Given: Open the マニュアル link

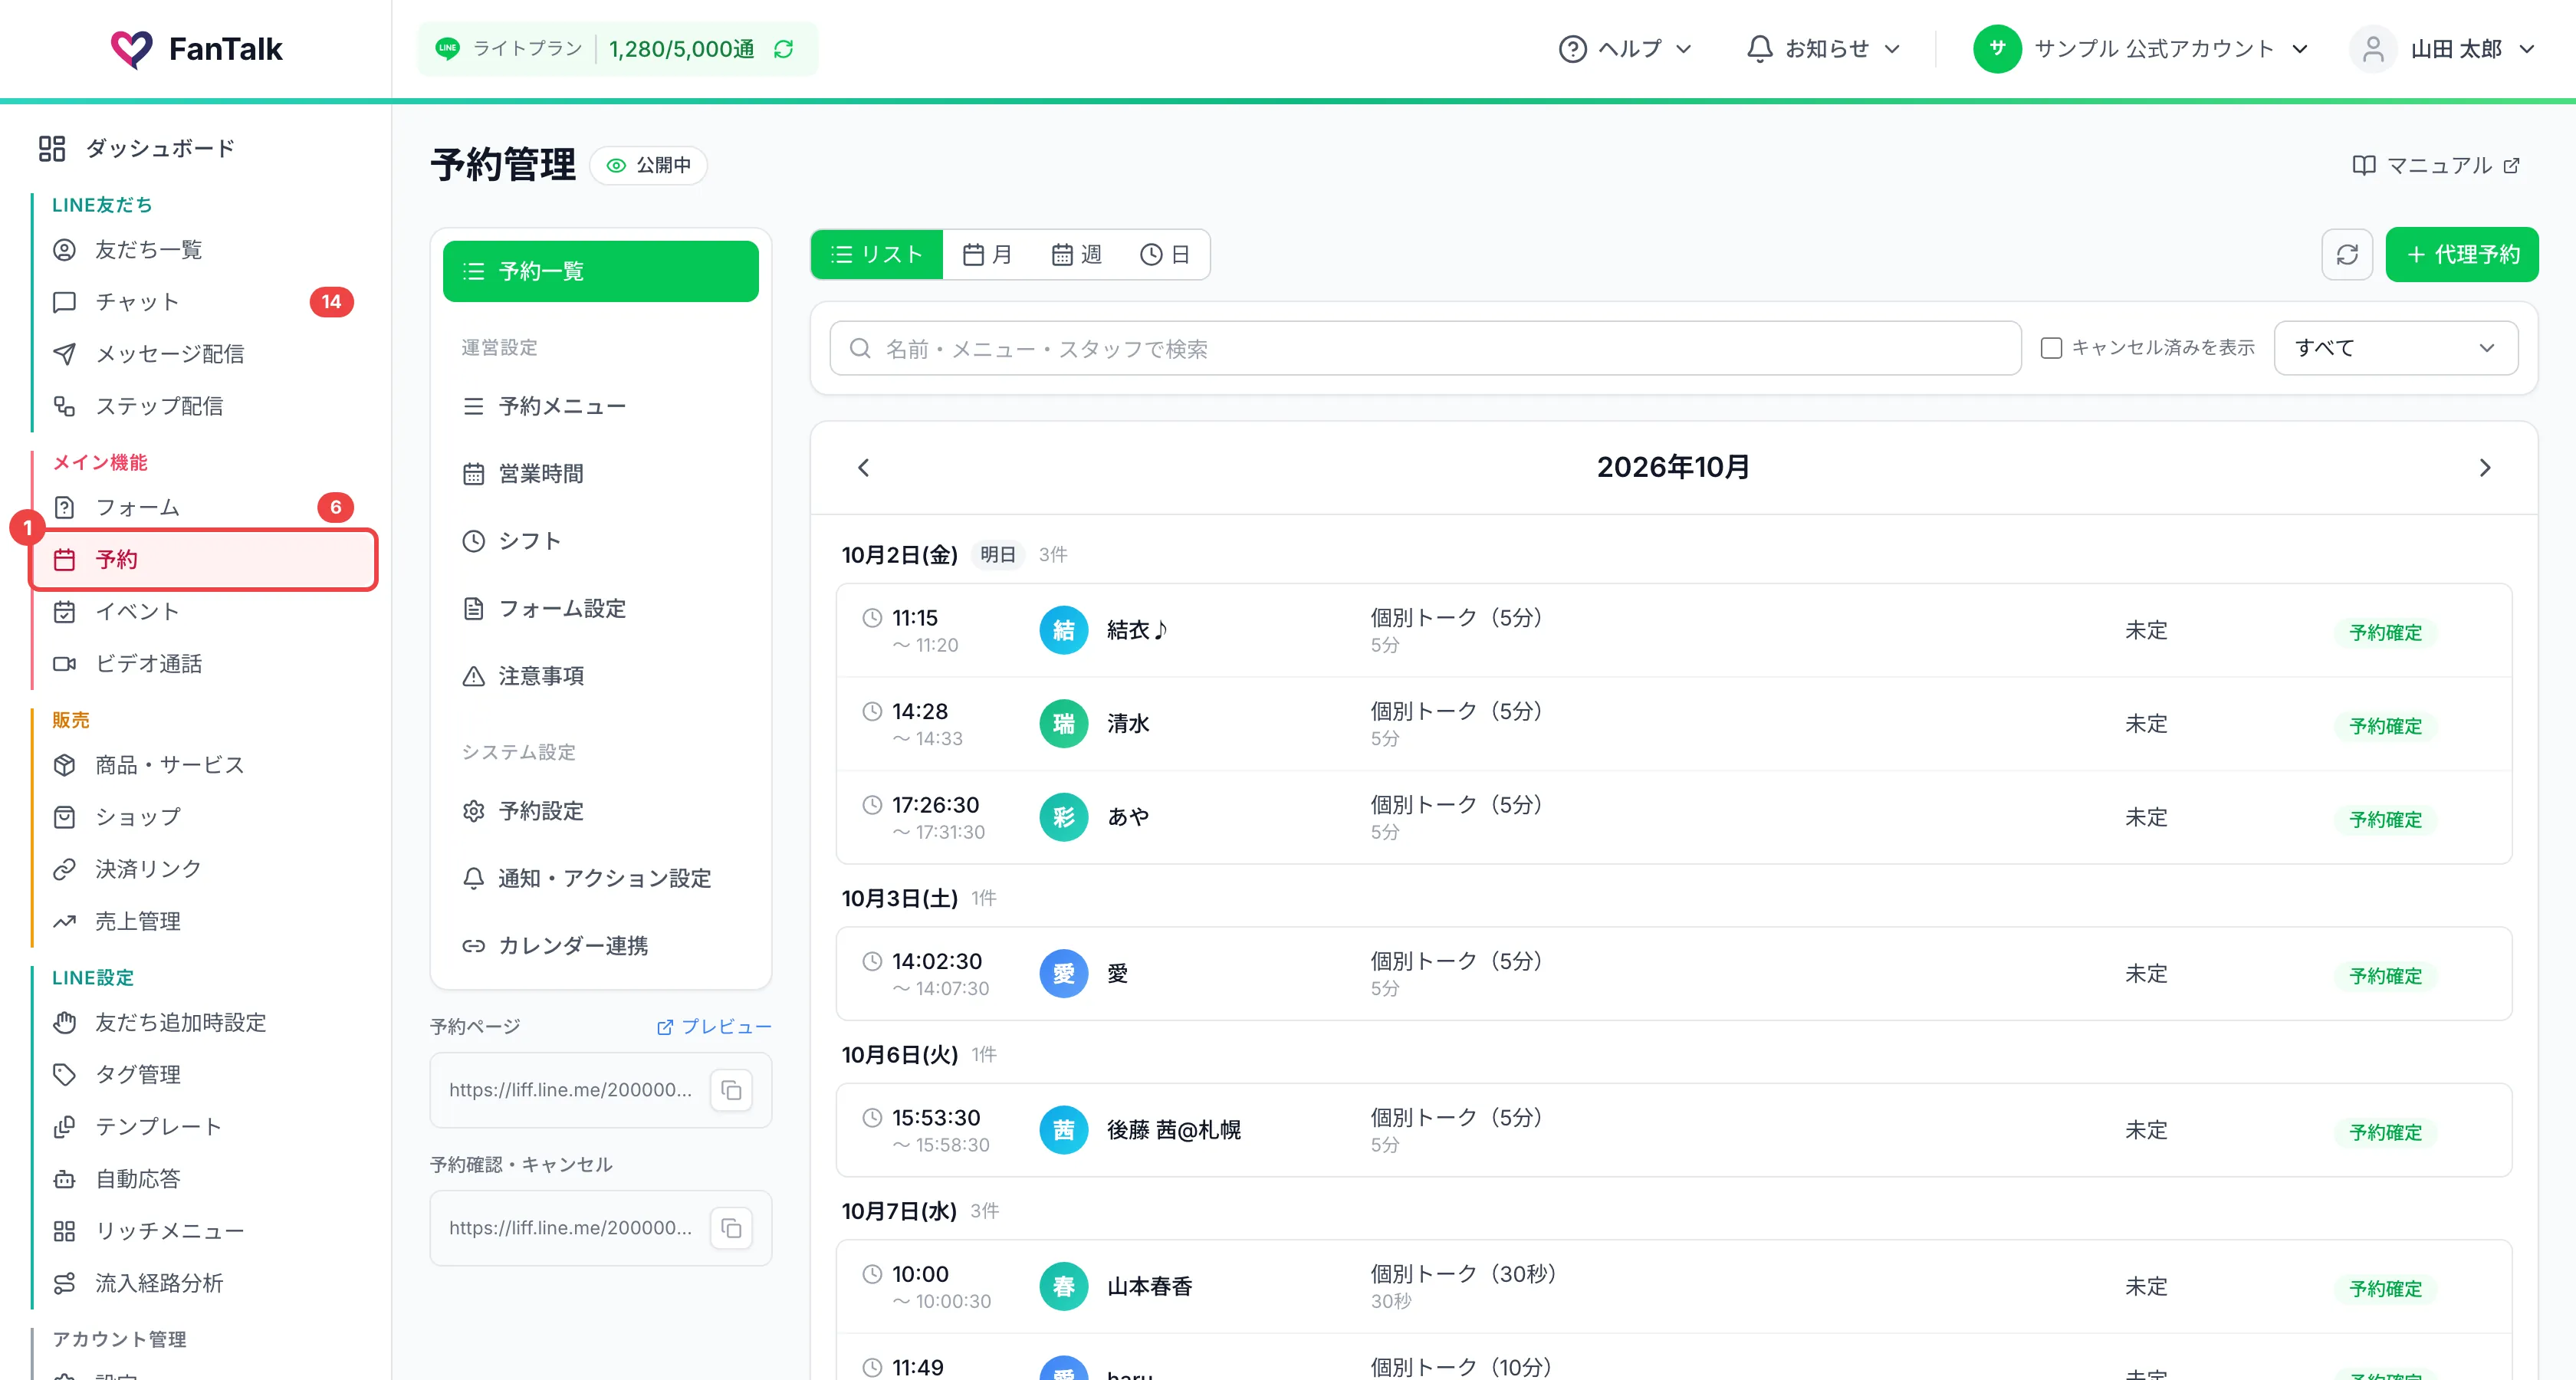Looking at the screenshot, I should coord(2436,165).
